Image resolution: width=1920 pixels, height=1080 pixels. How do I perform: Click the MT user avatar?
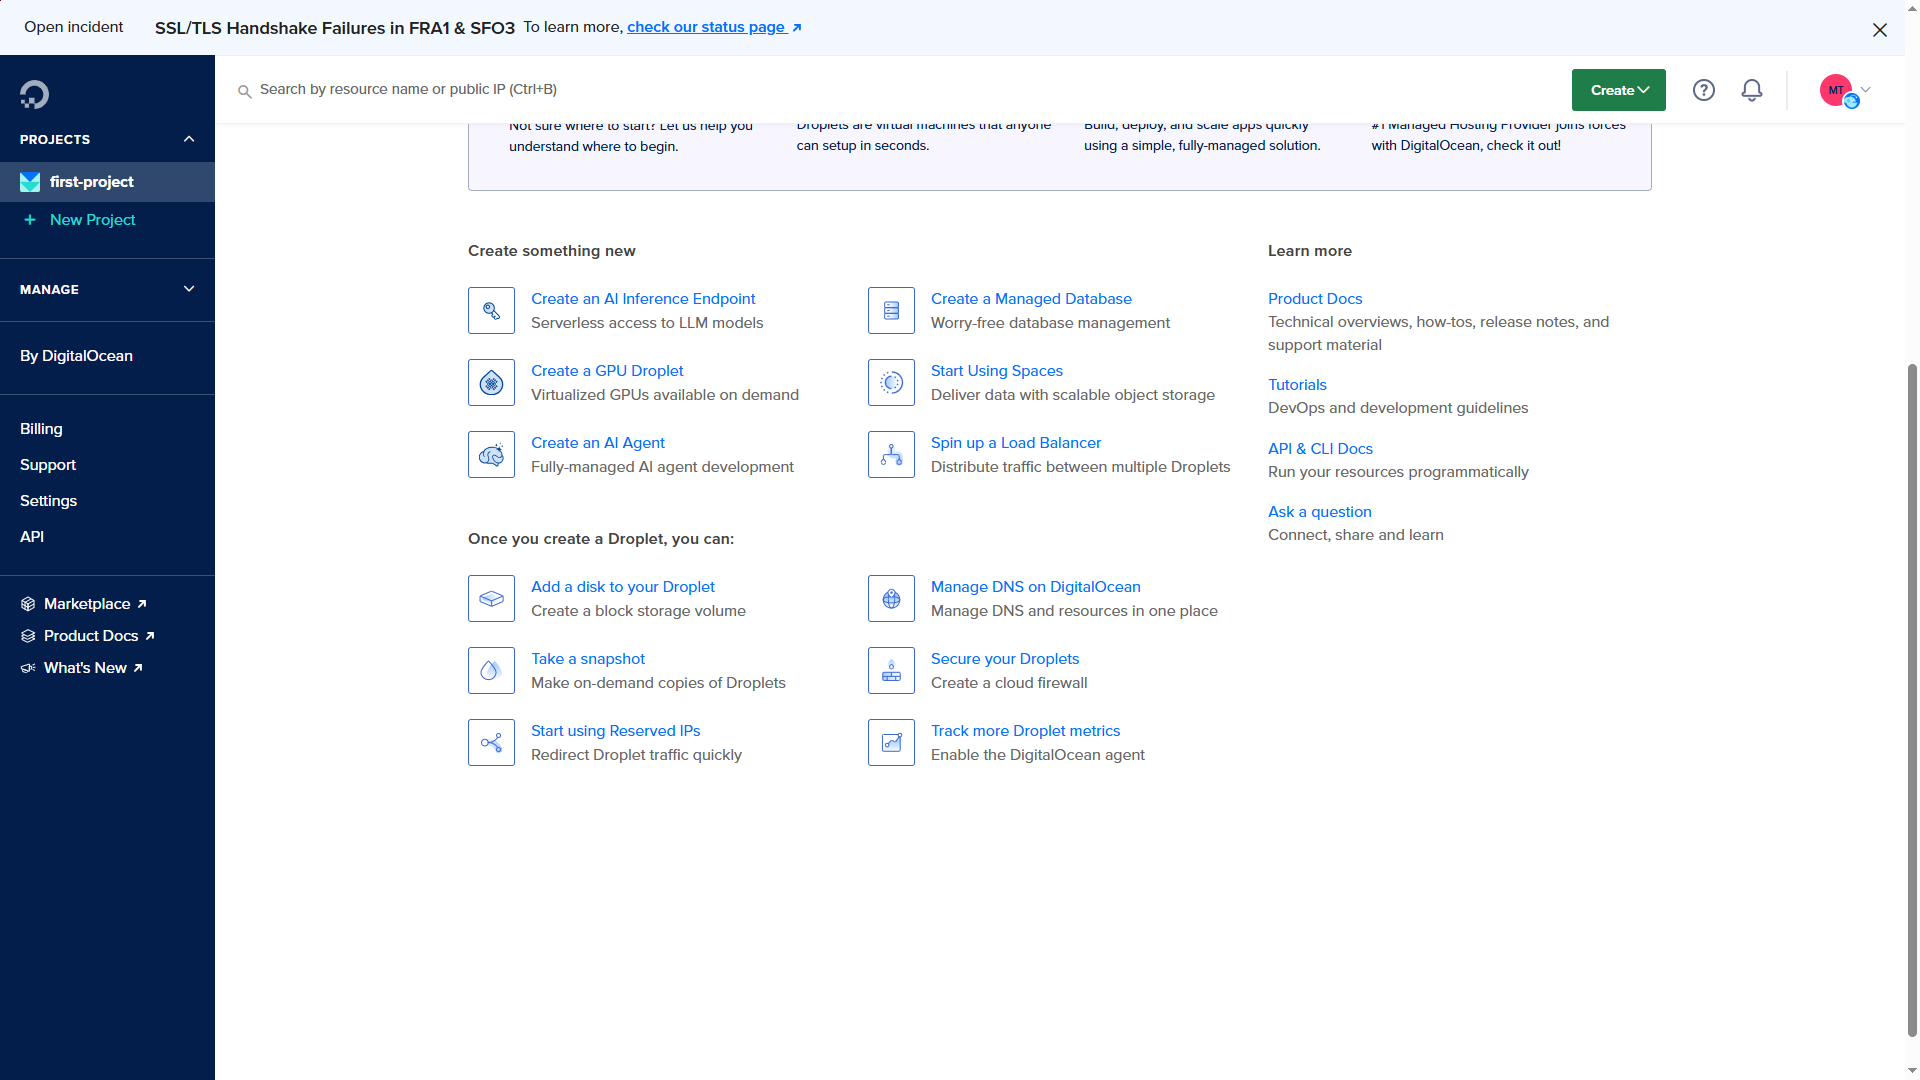click(1836, 90)
